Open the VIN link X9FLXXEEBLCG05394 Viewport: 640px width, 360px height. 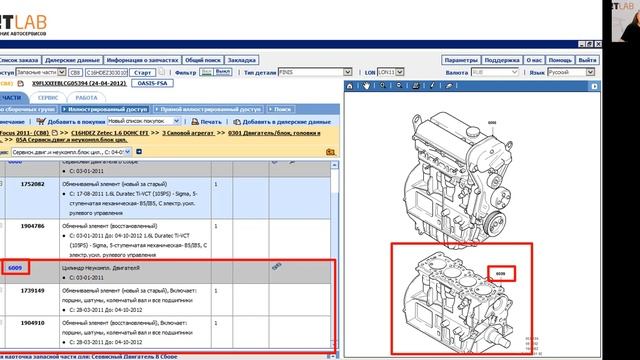79,83
